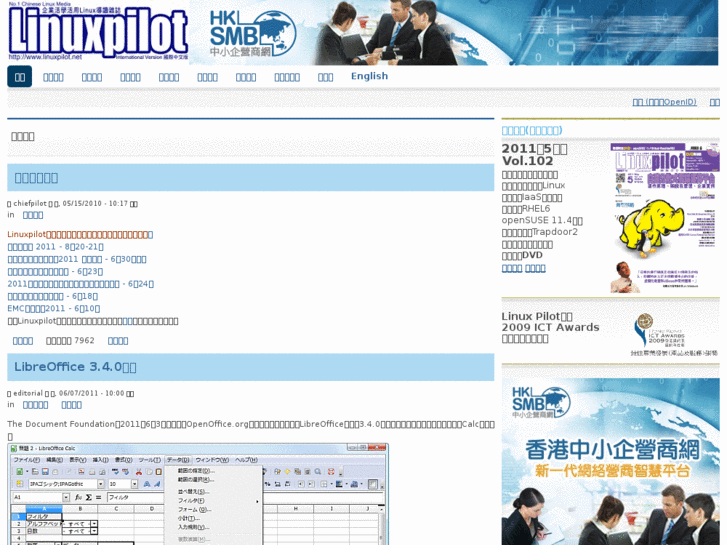Open the event link dated 6/23
This screenshot has width=727, height=545.
55,271
